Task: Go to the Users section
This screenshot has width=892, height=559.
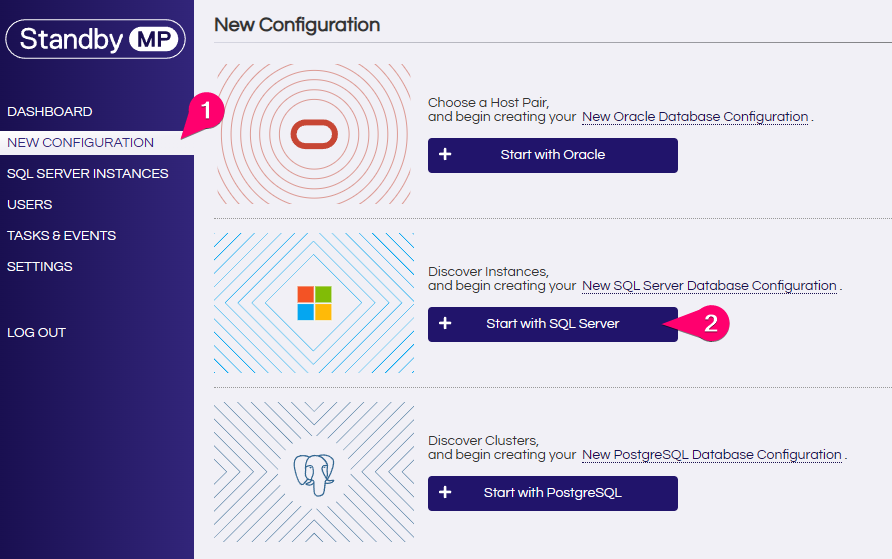Action: pos(30,204)
